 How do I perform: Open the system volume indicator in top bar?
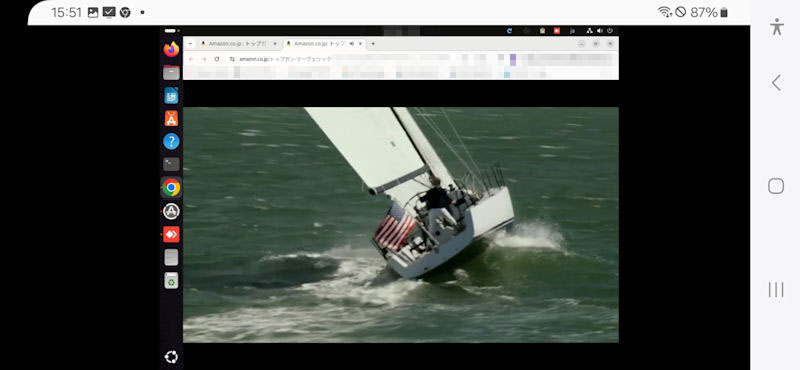[599, 31]
